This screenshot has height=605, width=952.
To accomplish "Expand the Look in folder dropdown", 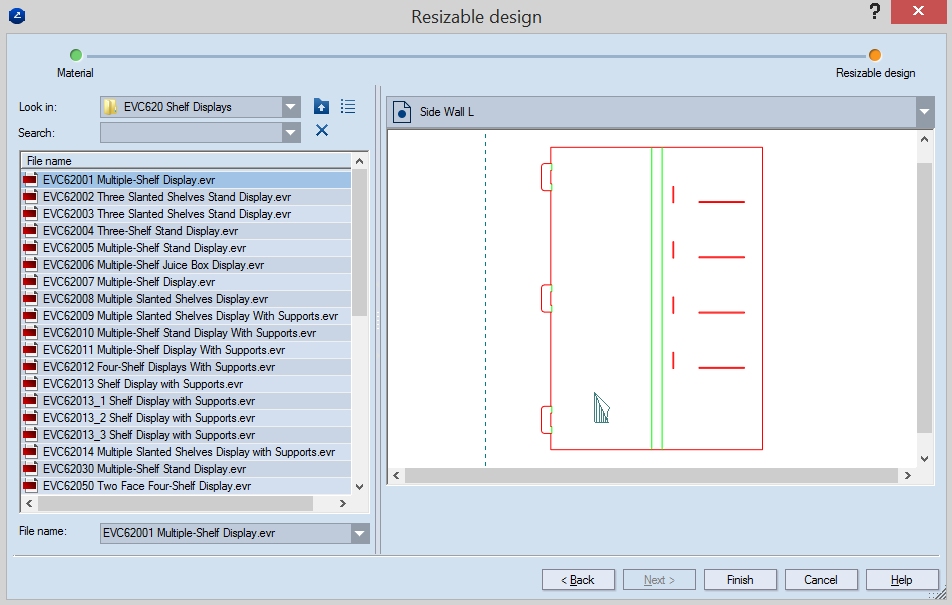I will tap(291, 107).
